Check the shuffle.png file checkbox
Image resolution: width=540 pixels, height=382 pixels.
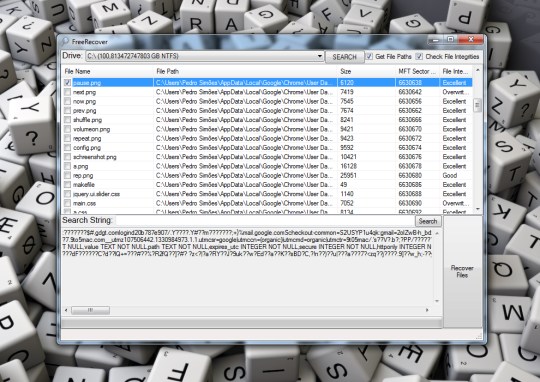pyautogui.click(x=68, y=120)
